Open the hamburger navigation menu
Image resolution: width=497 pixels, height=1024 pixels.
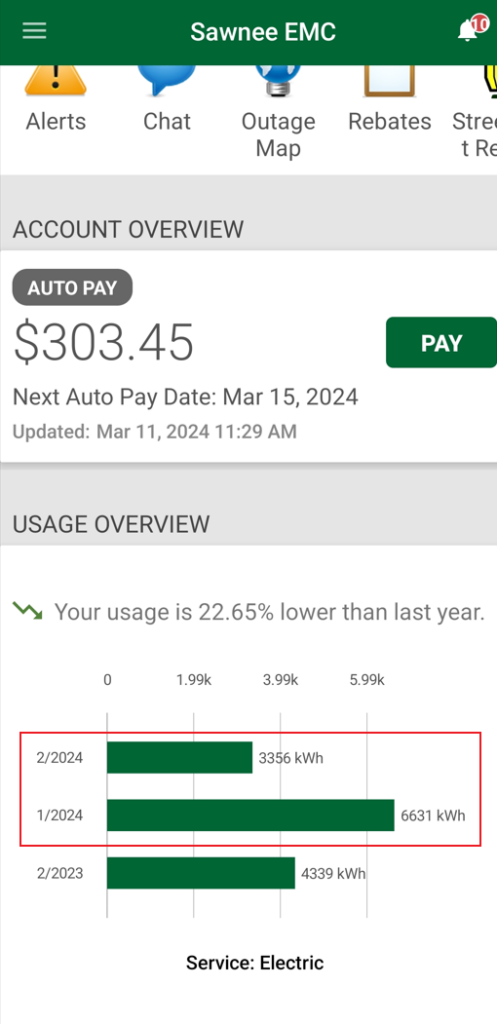tap(34, 31)
